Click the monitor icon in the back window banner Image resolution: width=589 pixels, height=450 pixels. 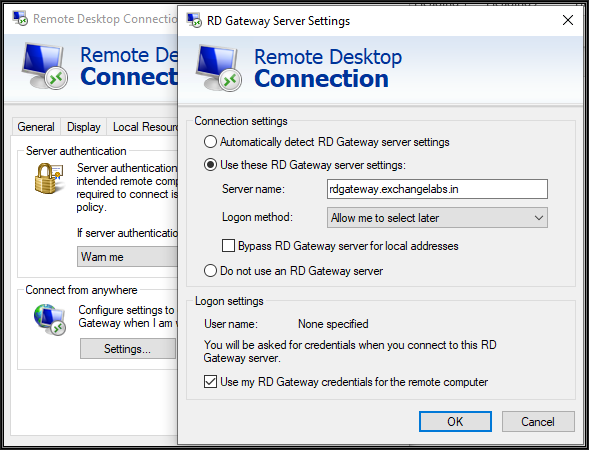point(45,66)
